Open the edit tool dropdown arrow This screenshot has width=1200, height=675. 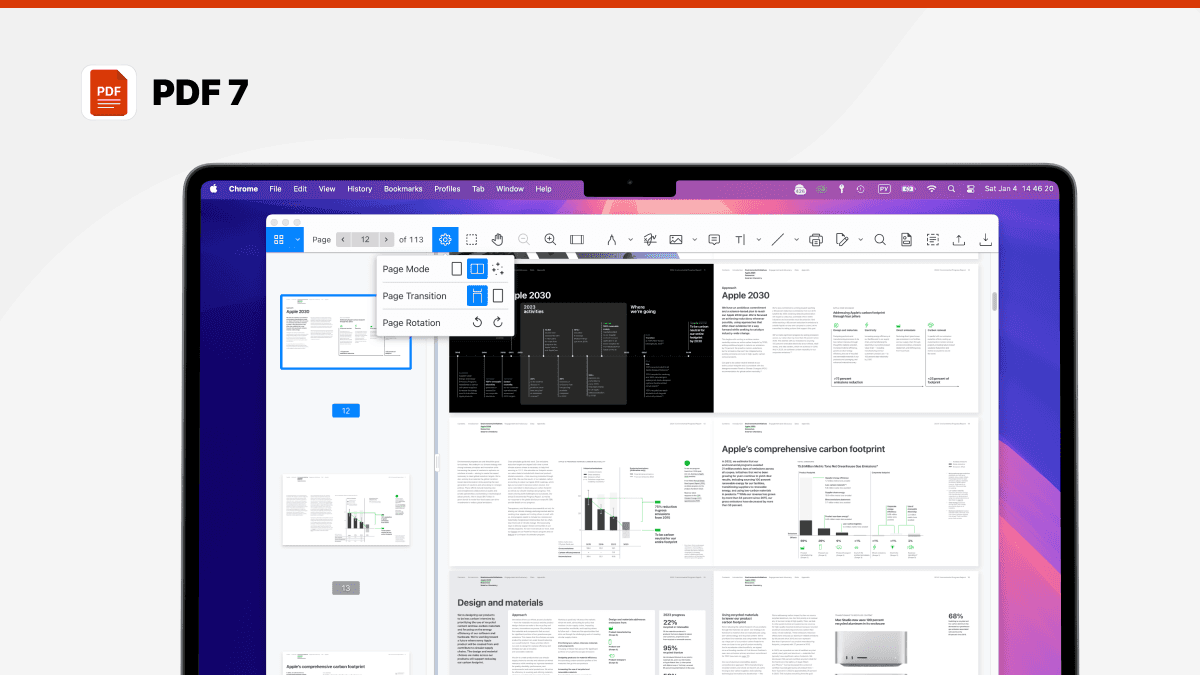pos(859,240)
